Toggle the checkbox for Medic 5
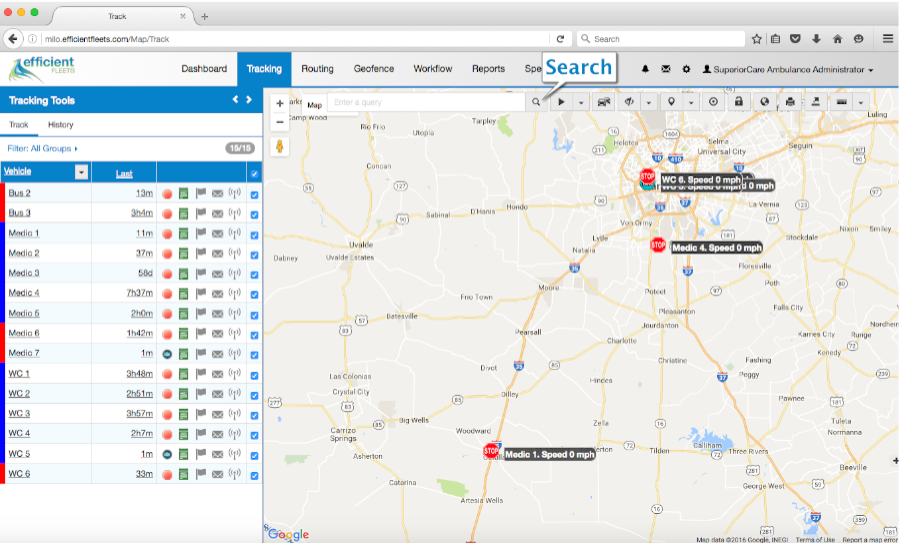 (254, 315)
